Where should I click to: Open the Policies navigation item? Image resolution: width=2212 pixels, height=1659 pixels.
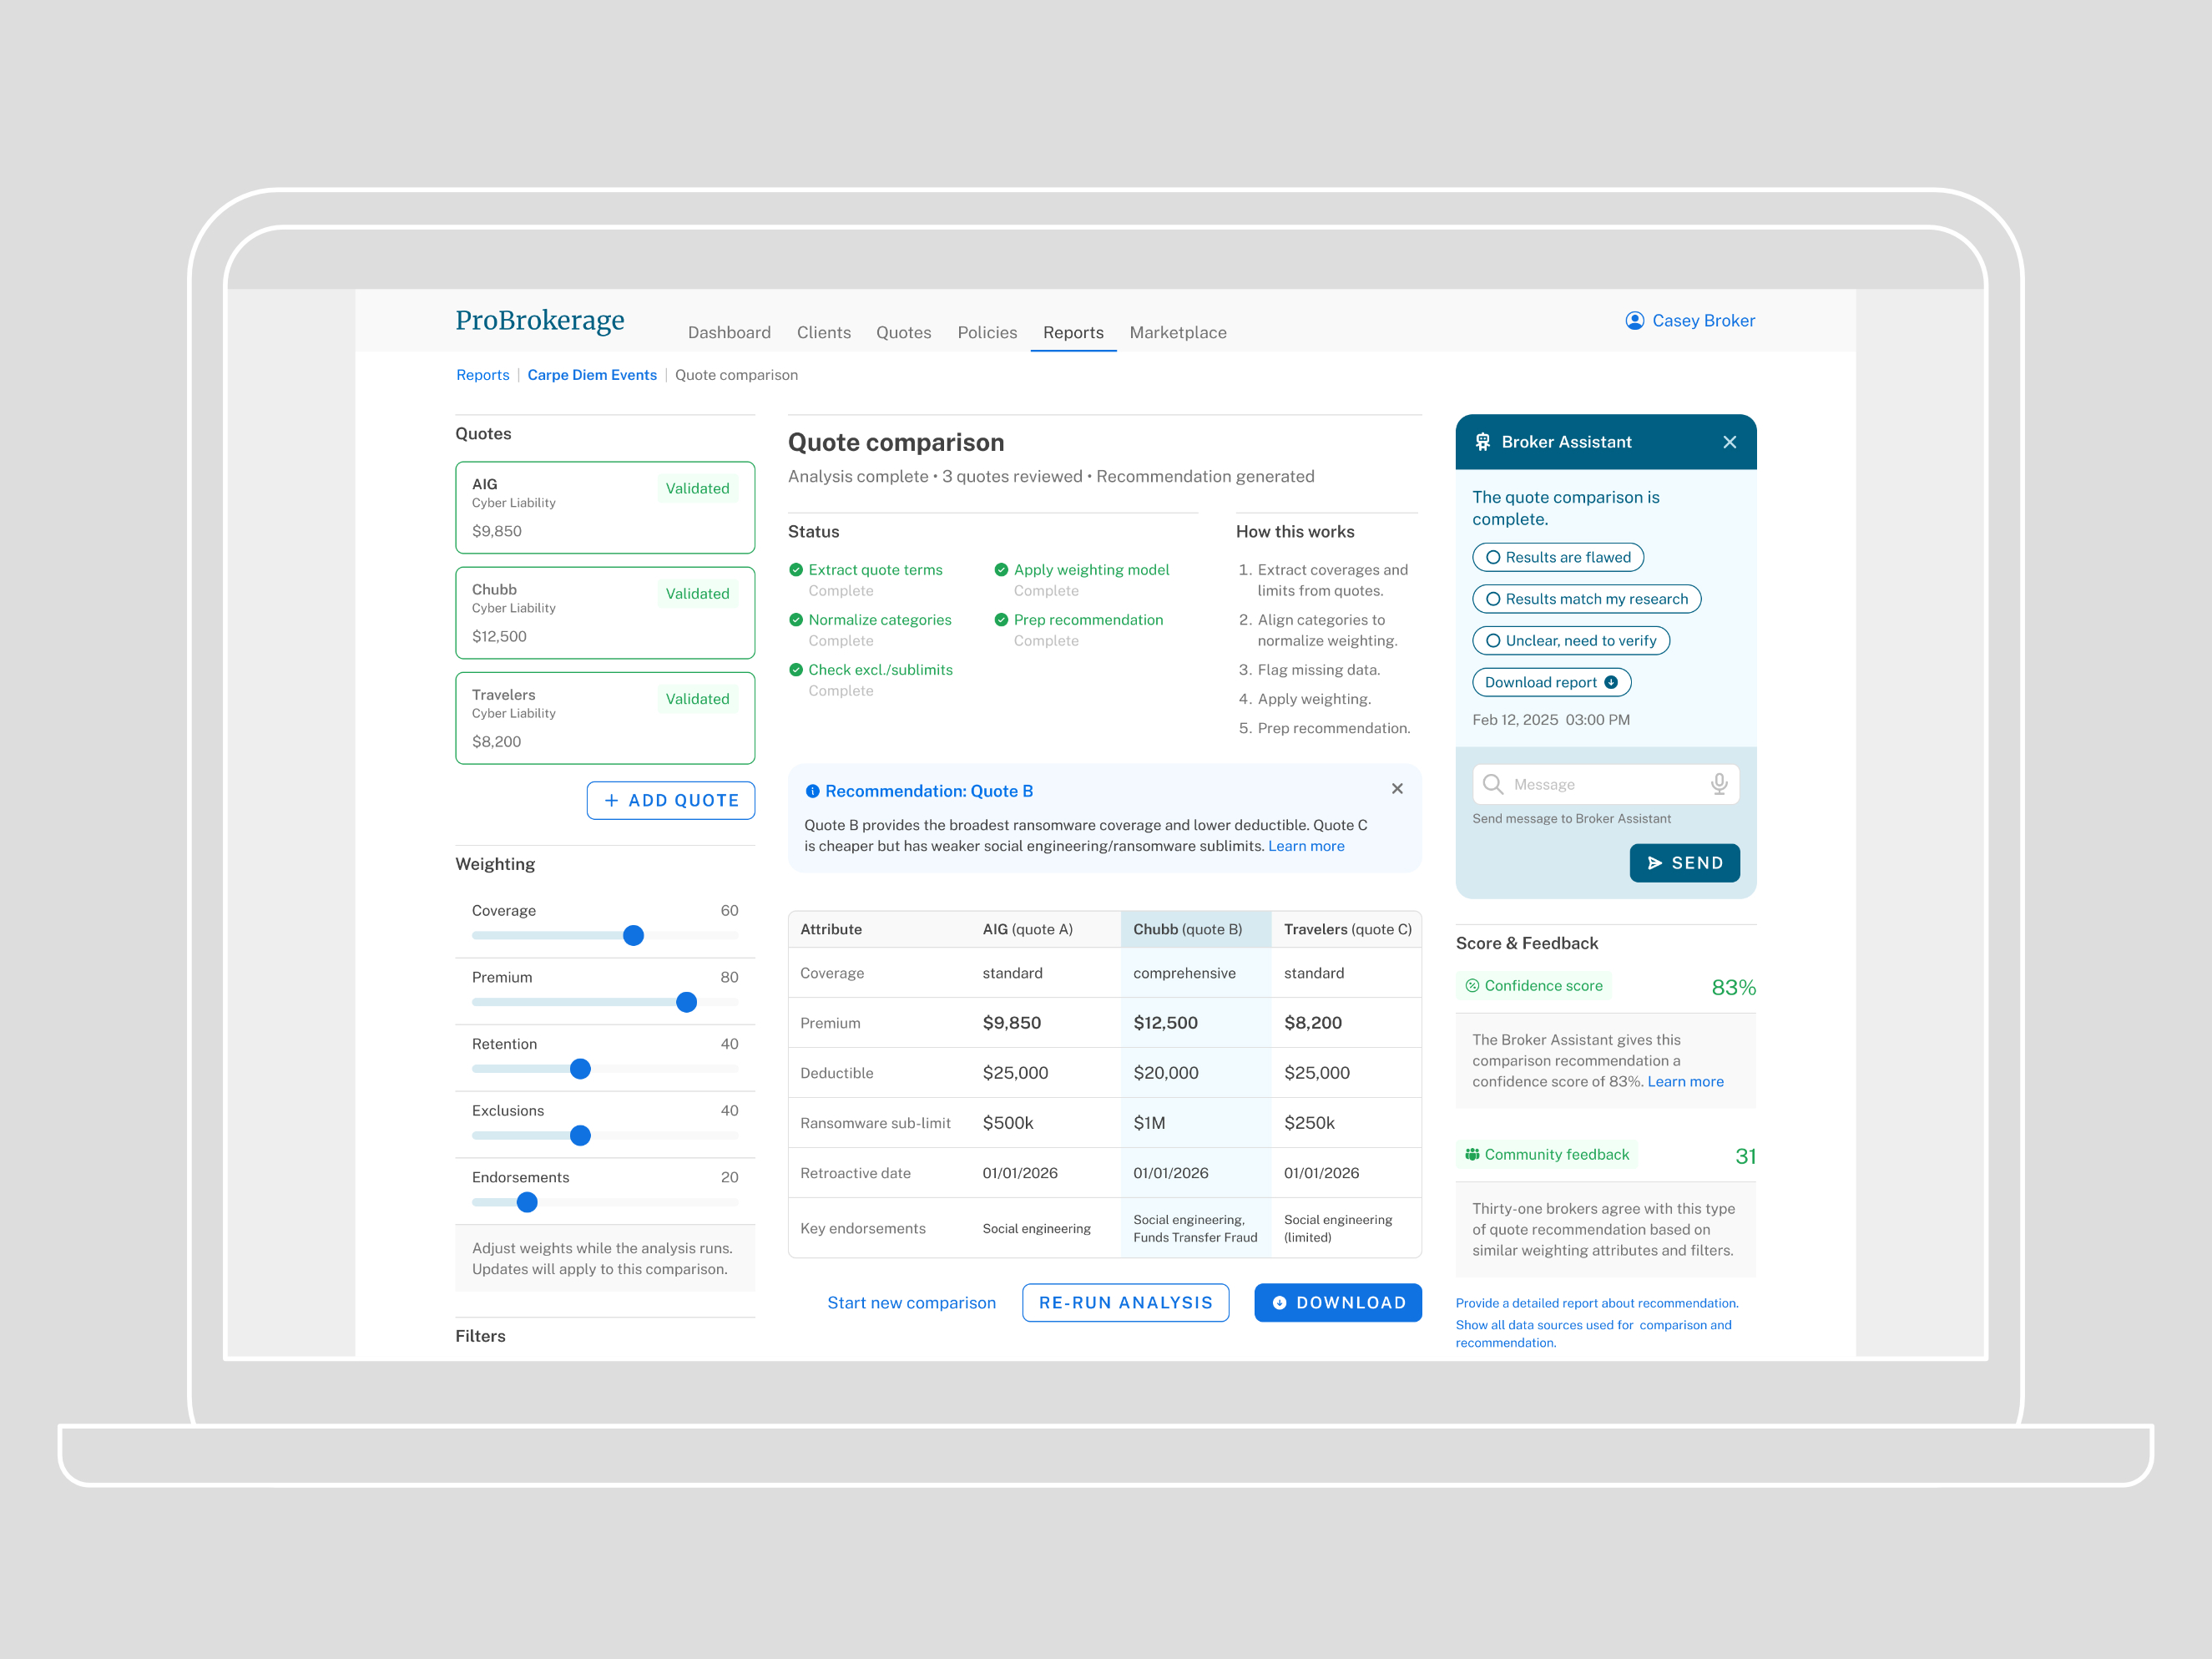coord(987,332)
